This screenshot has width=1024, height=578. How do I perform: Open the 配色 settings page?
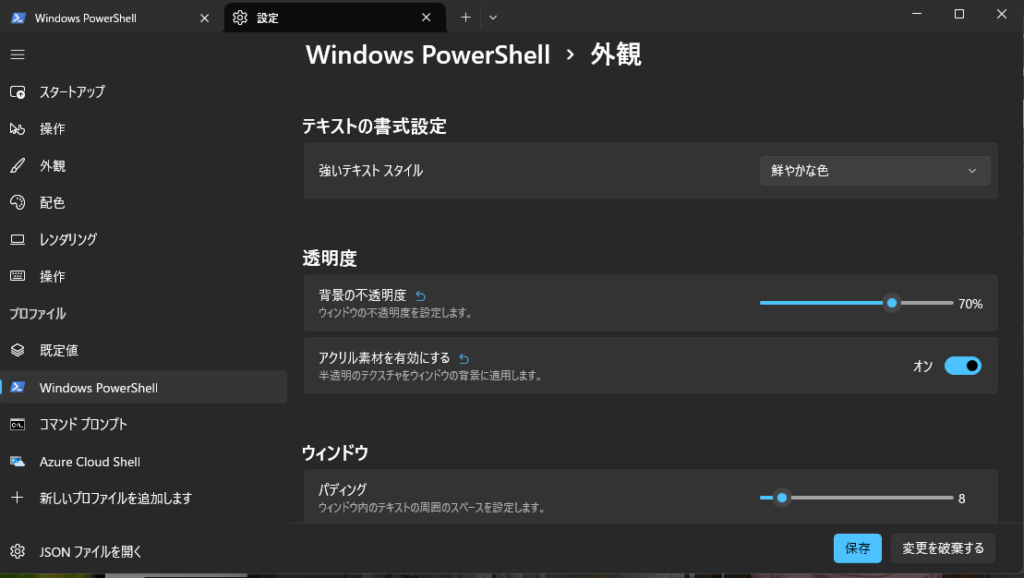[x=144, y=202]
